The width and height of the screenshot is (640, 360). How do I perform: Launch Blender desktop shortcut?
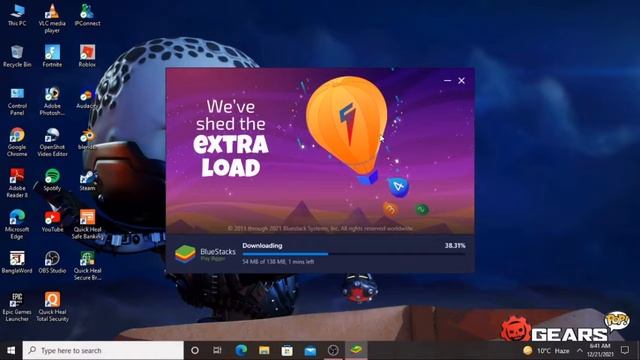pos(87,139)
